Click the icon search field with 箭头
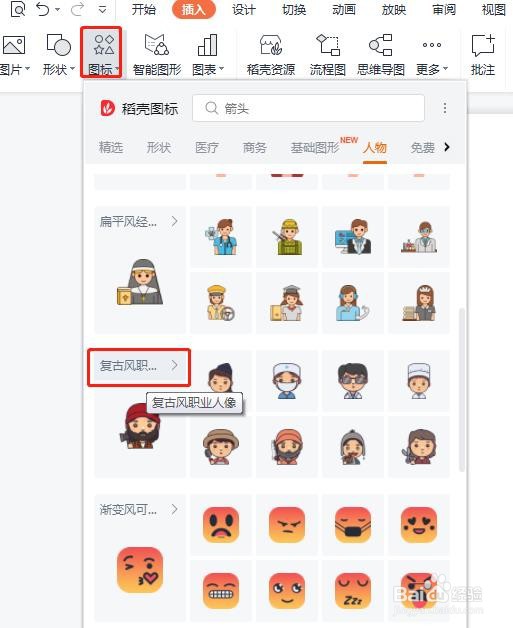Image resolution: width=513 pixels, height=628 pixels. pyautogui.click(x=308, y=108)
